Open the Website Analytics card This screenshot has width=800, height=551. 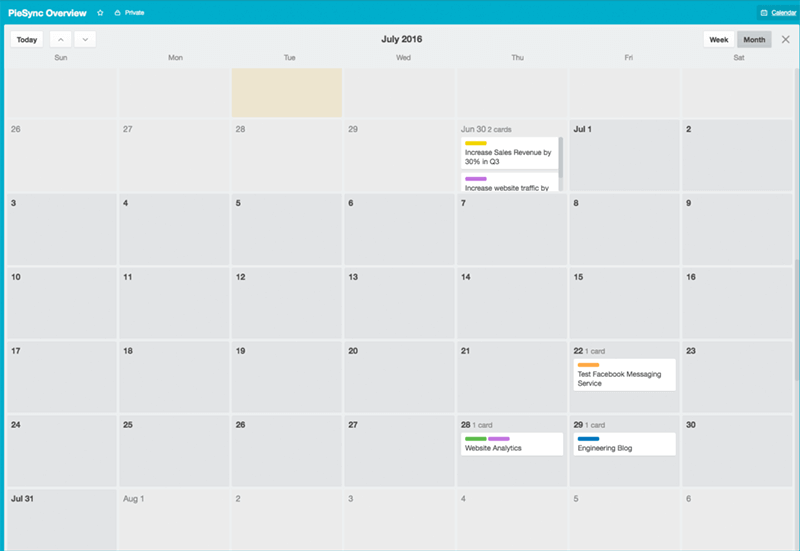point(512,444)
